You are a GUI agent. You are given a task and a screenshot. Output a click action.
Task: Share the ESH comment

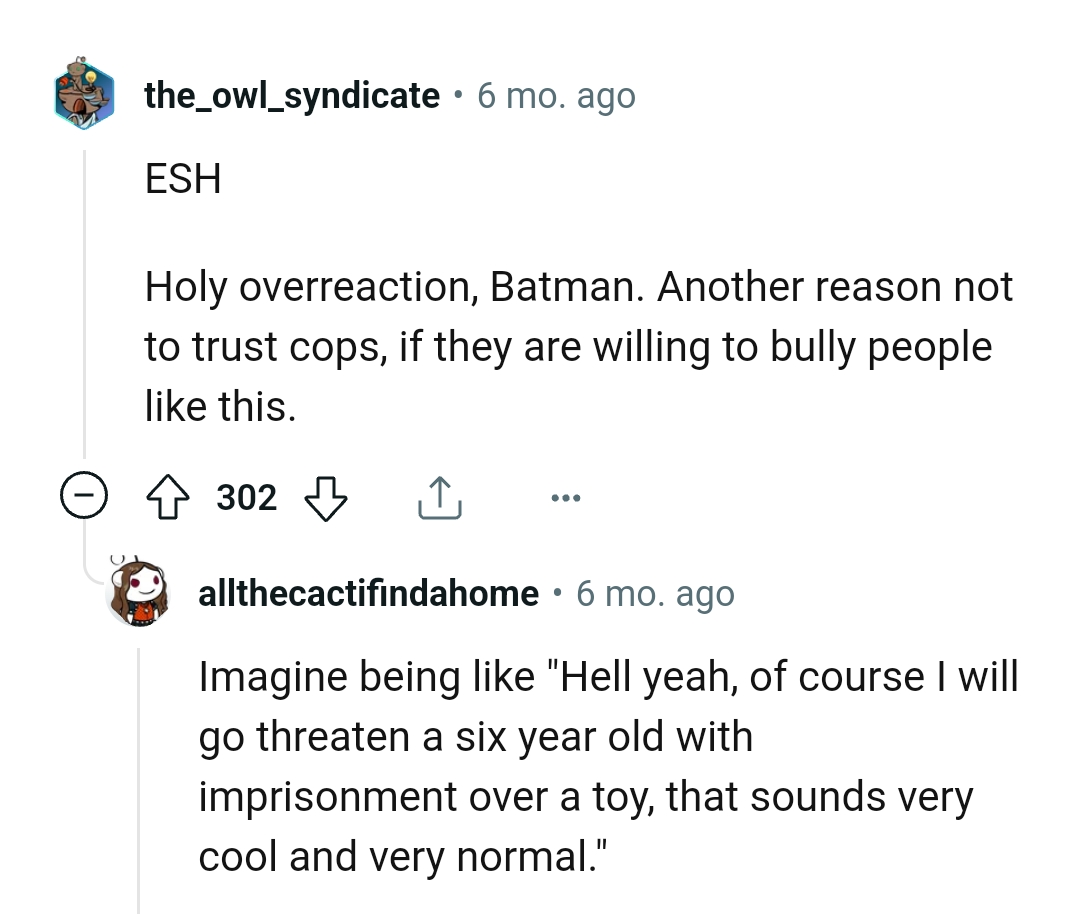(x=437, y=496)
